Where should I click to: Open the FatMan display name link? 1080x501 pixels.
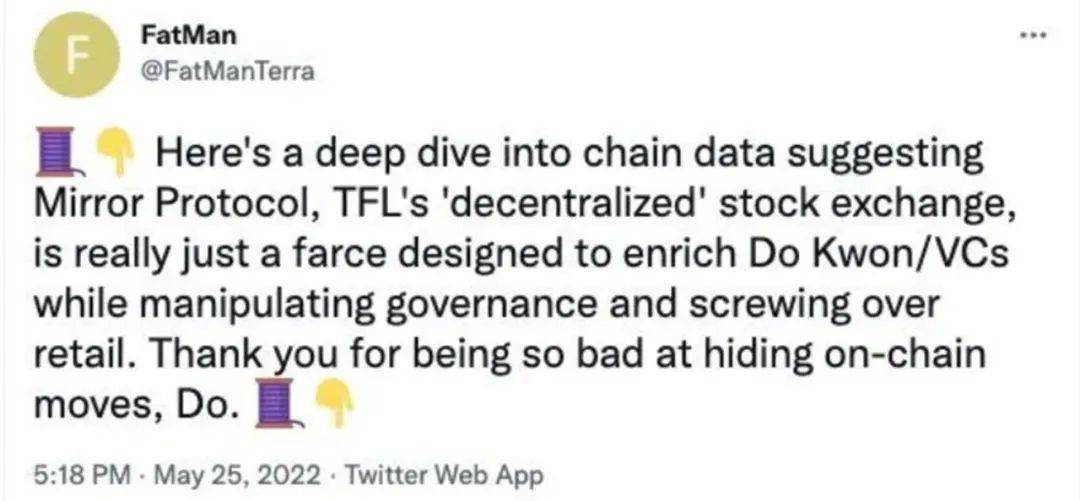[x=187, y=37]
